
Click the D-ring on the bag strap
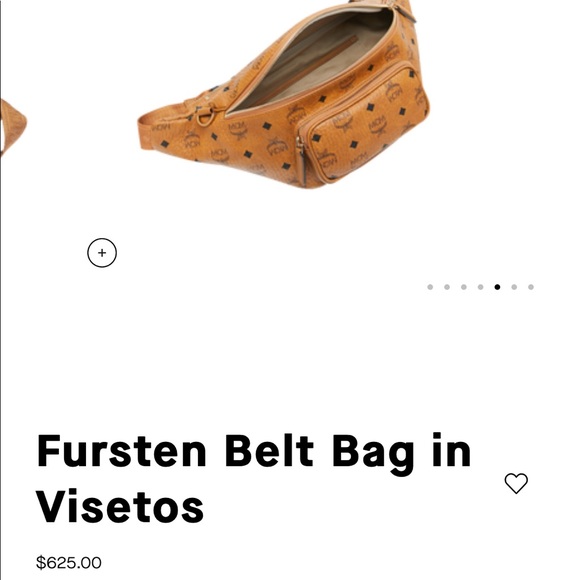[205, 116]
